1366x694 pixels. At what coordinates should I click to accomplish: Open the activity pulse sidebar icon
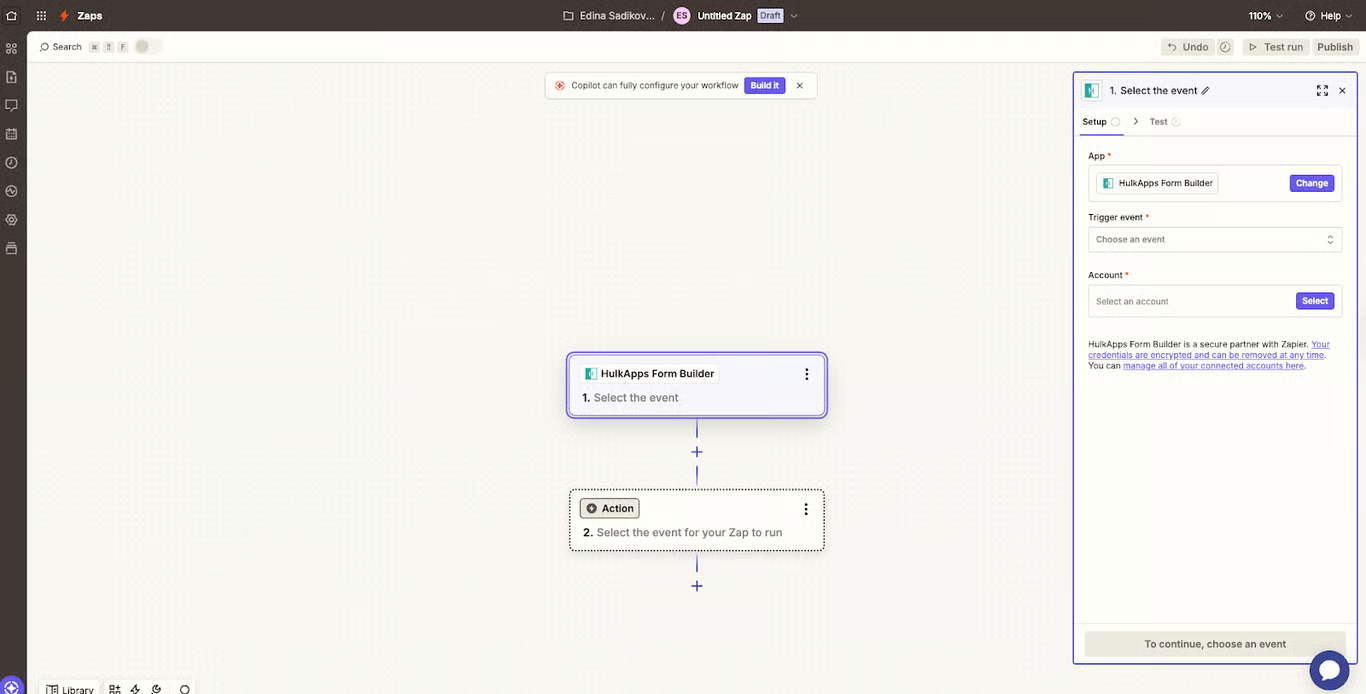[11, 190]
